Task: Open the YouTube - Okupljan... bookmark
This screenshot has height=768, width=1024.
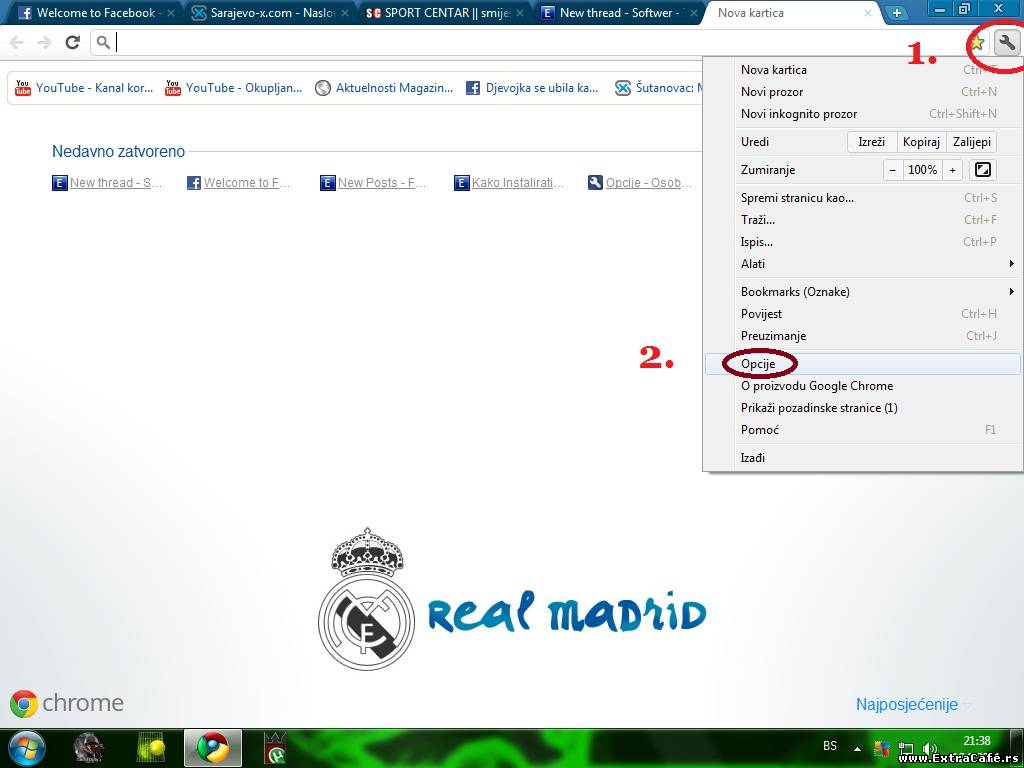Action: (x=234, y=88)
